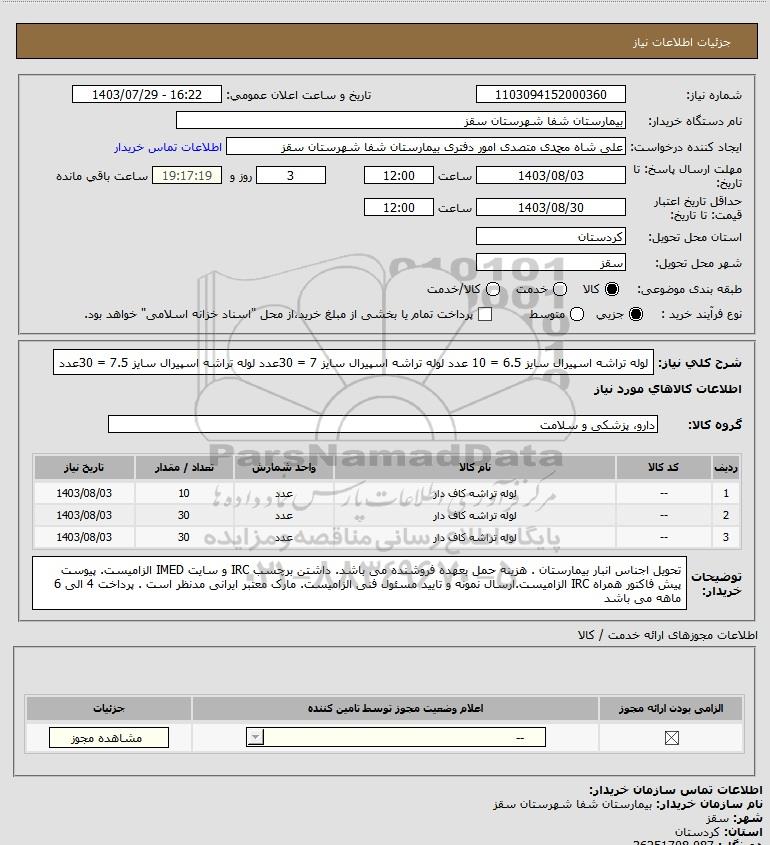Click the buyer notes توضیحات خریدار text box

pyautogui.click(x=359, y=584)
